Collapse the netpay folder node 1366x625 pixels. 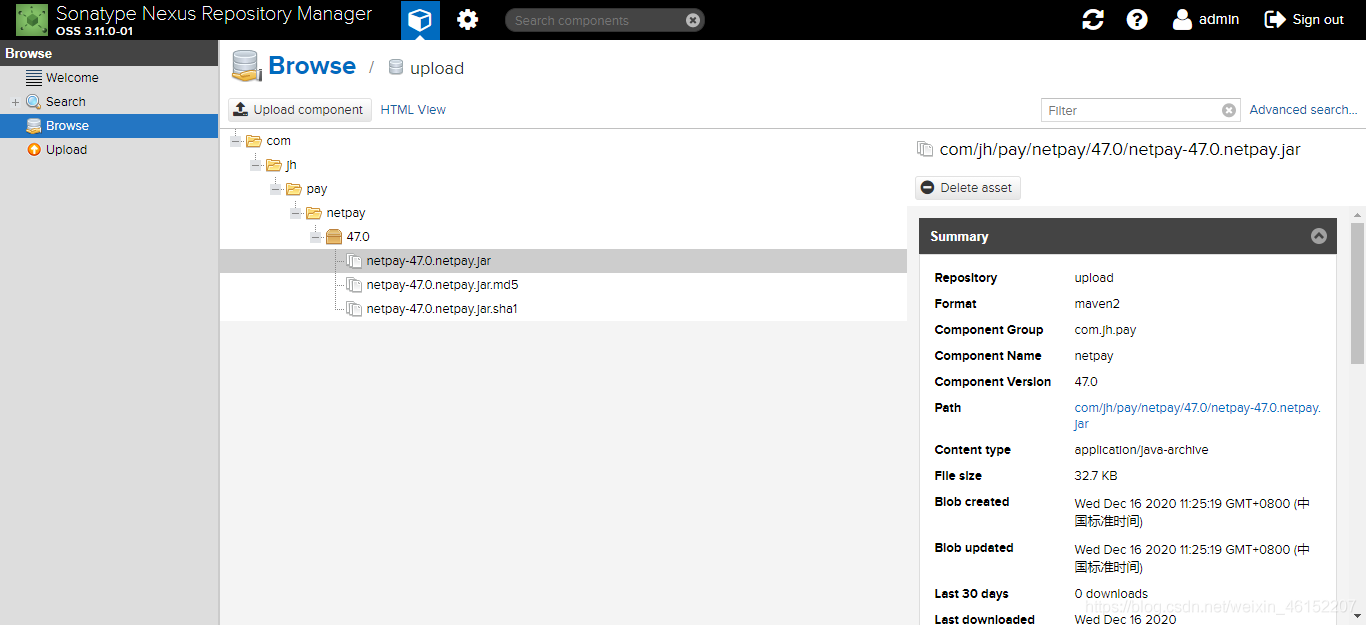[296, 213]
